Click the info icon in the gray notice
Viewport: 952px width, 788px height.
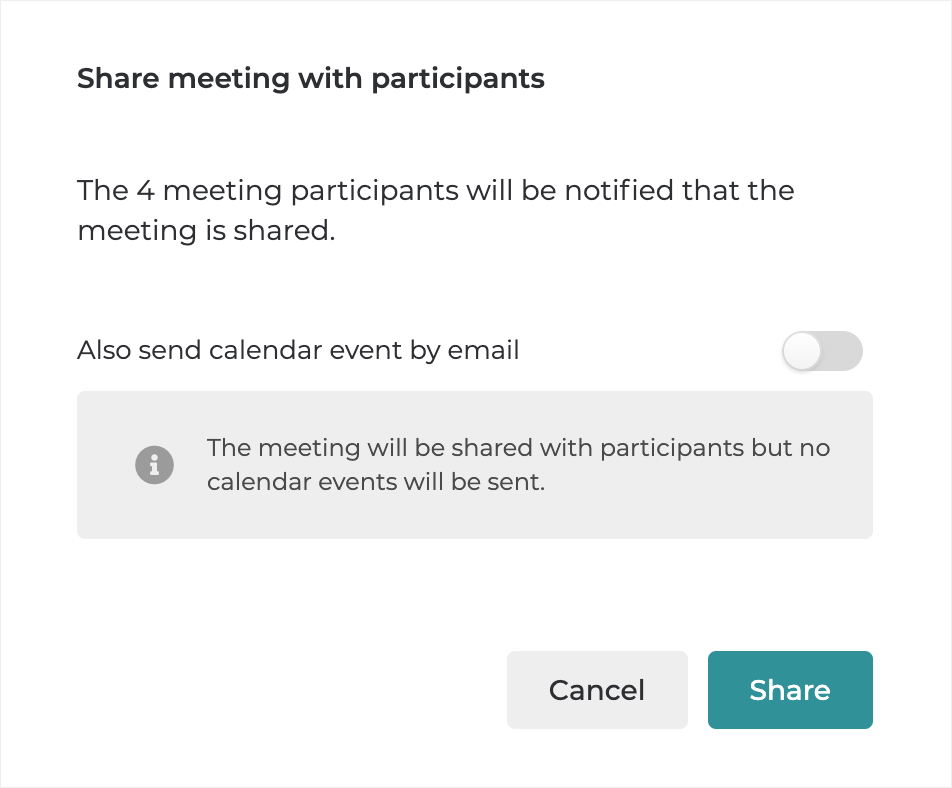(x=154, y=465)
